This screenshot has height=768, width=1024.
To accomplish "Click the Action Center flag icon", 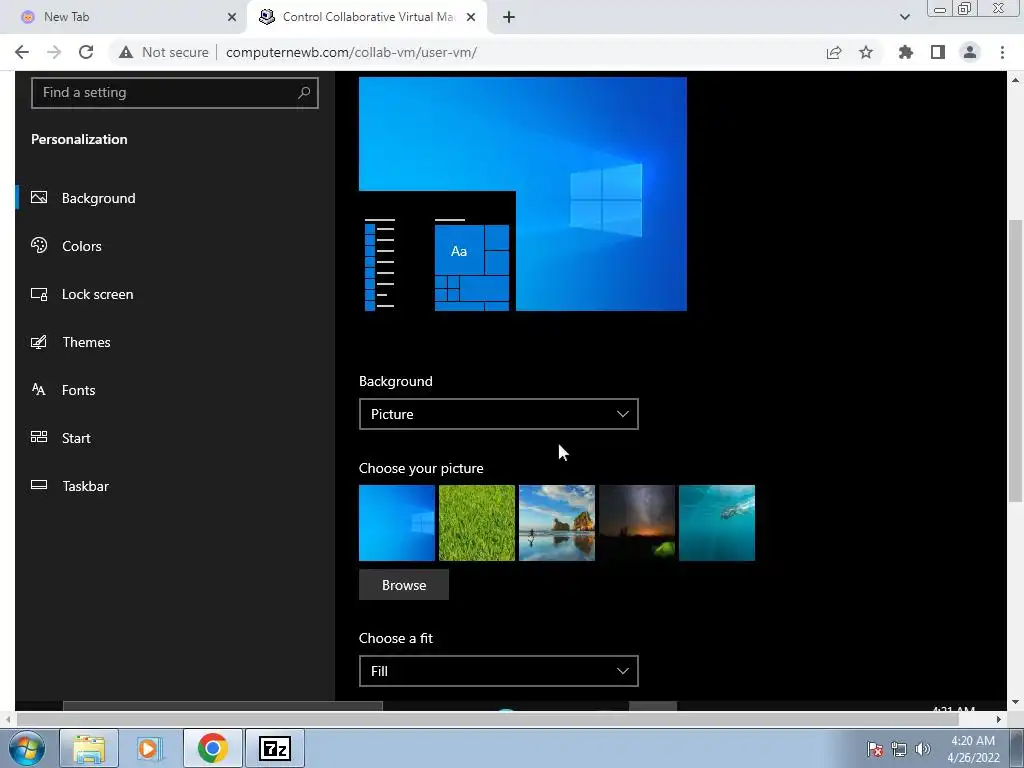I will click(875, 749).
